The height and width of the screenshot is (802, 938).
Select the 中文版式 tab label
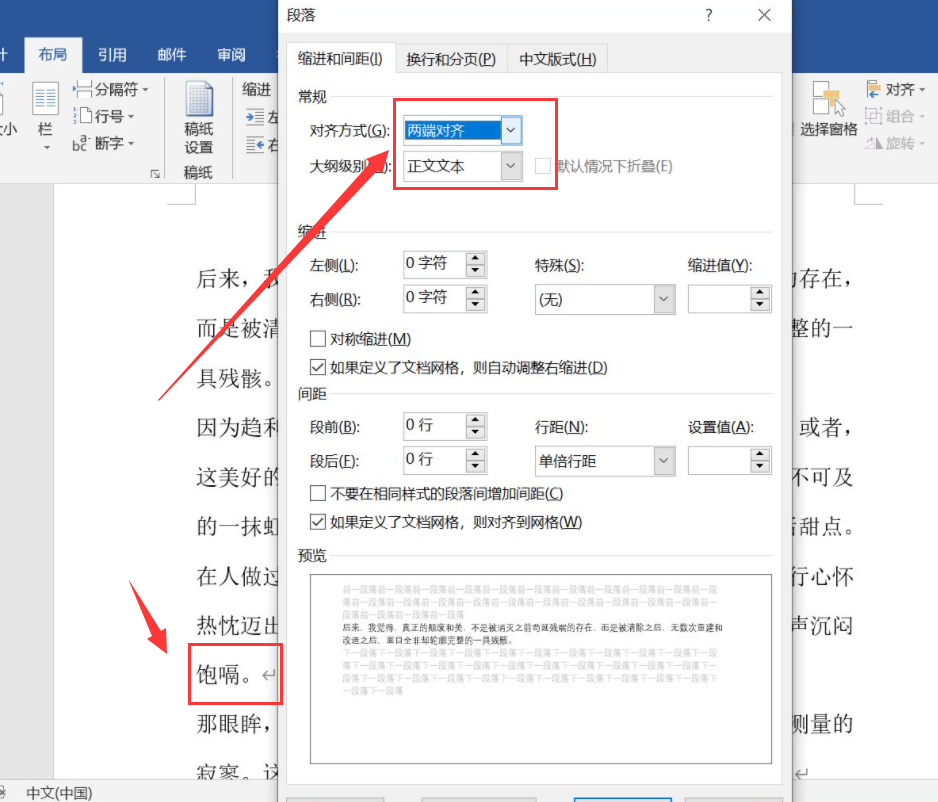557,58
